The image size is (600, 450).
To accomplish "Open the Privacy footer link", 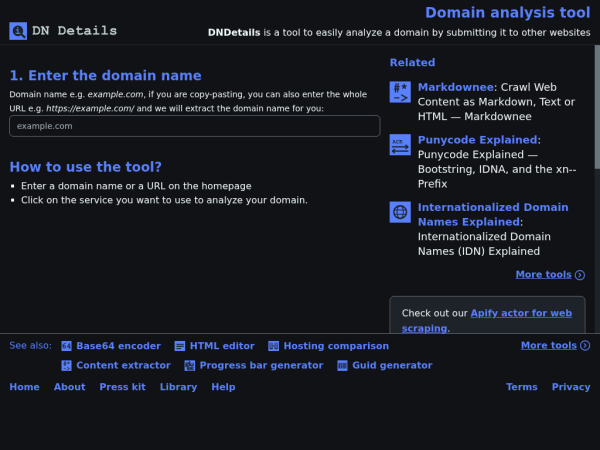I will pos(571,387).
